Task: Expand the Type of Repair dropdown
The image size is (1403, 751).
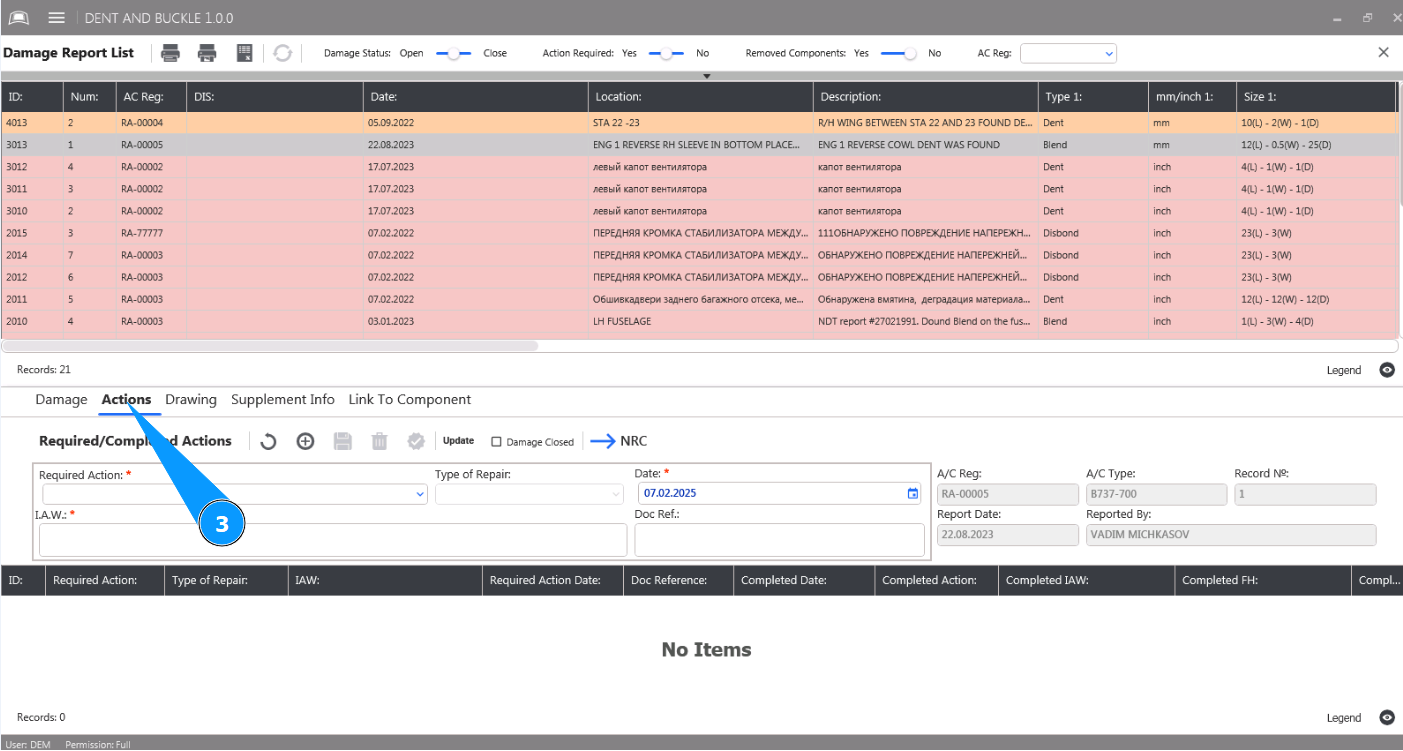Action: click(x=616, y=494)
